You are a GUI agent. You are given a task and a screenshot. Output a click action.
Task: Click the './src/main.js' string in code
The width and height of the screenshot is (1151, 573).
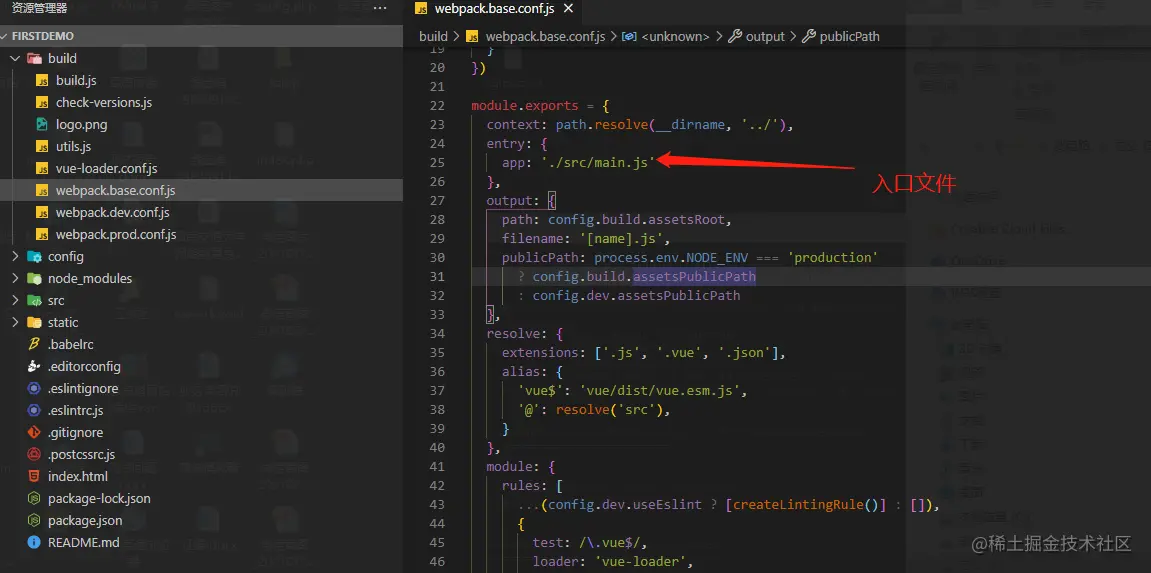pyautogui.click(x=597, y=162)
